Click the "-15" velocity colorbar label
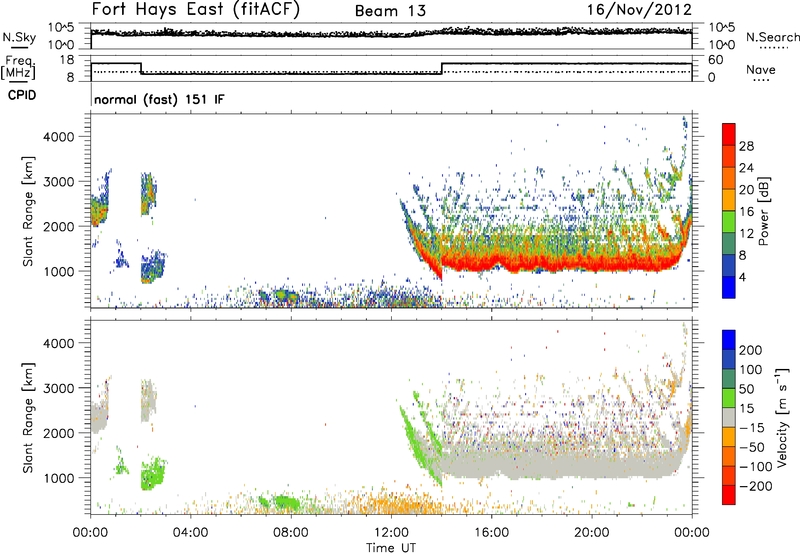Screen dimensions: 800x554 point(752,428)
